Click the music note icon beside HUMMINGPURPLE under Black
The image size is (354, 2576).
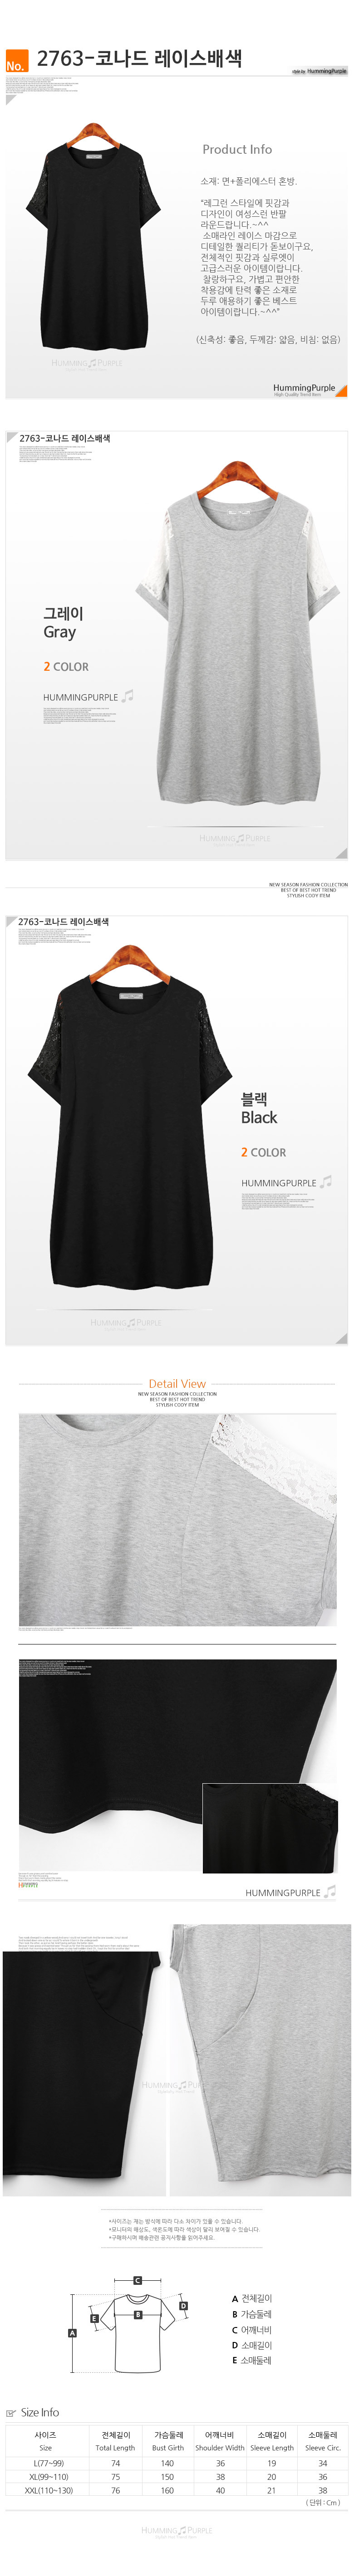click(326, 1181)
